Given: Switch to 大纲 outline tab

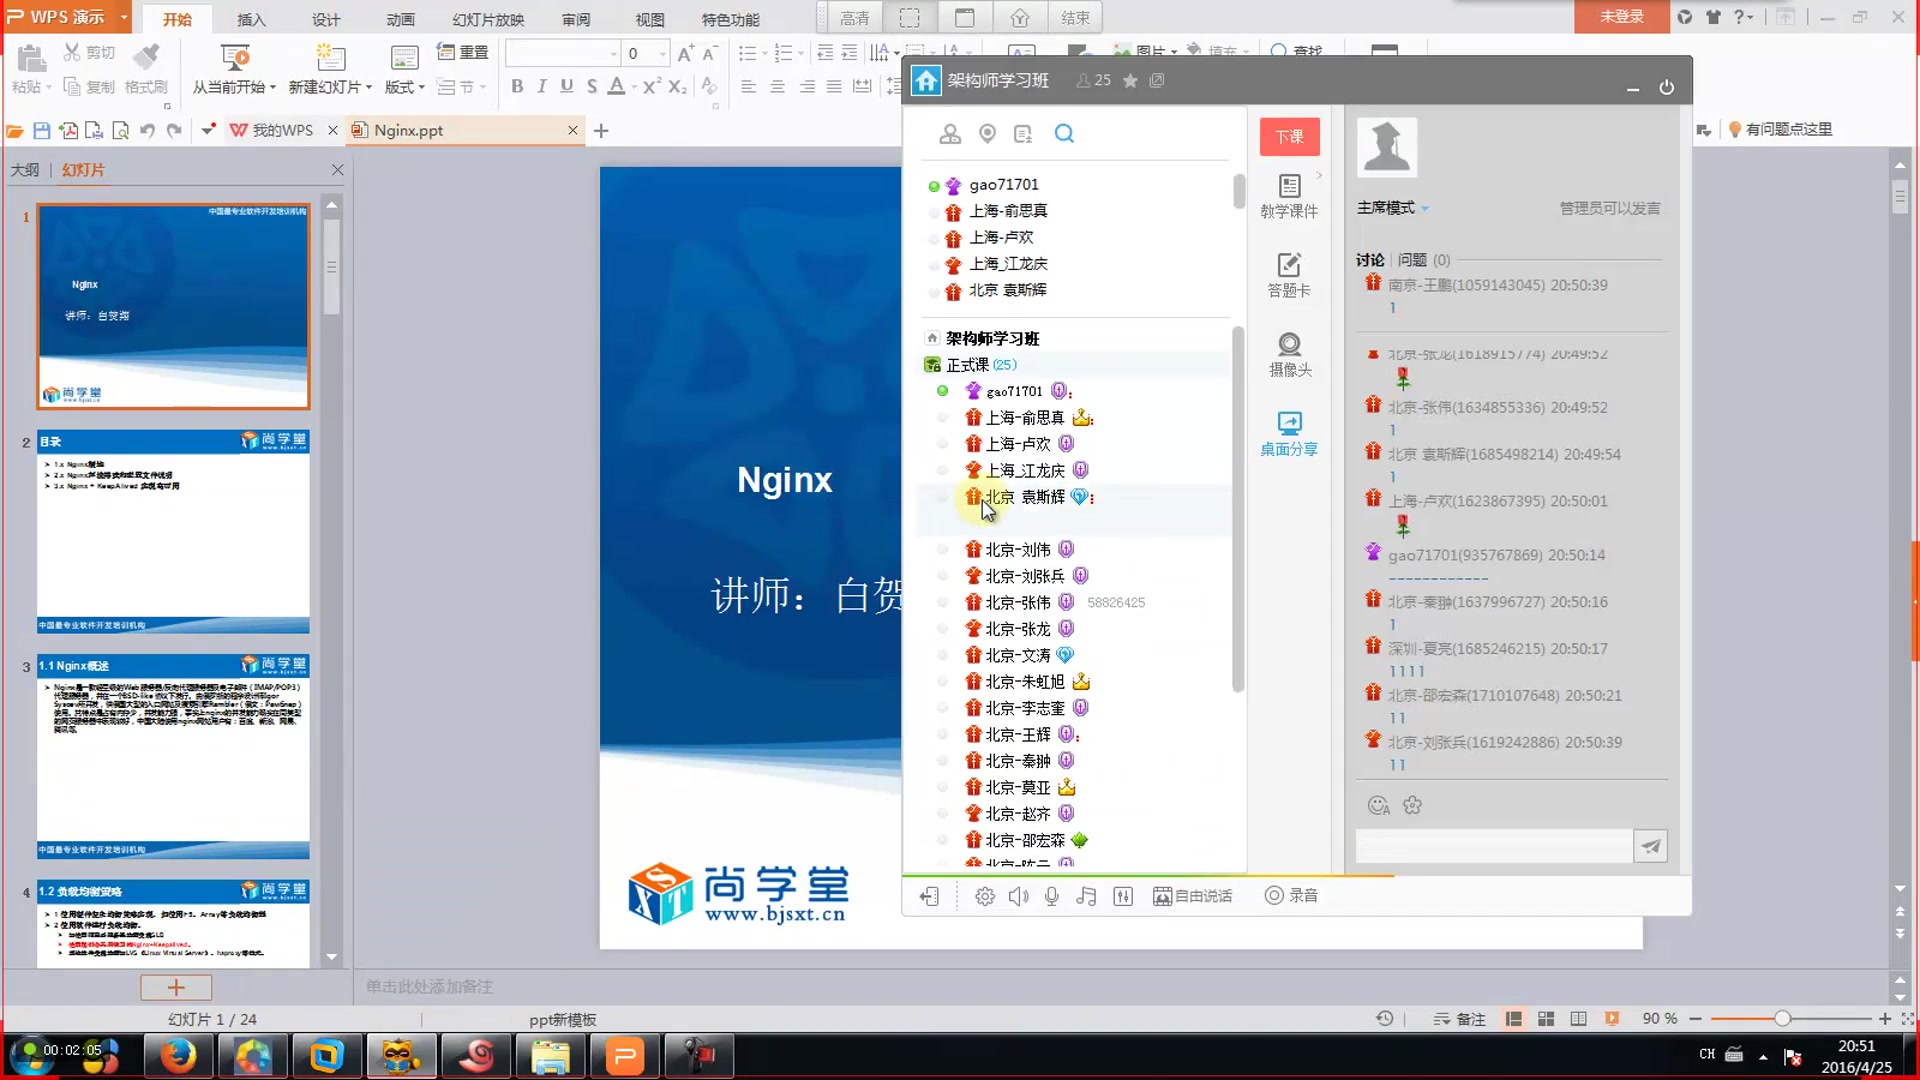Looking at the screenshot, I should click(25, 170).
